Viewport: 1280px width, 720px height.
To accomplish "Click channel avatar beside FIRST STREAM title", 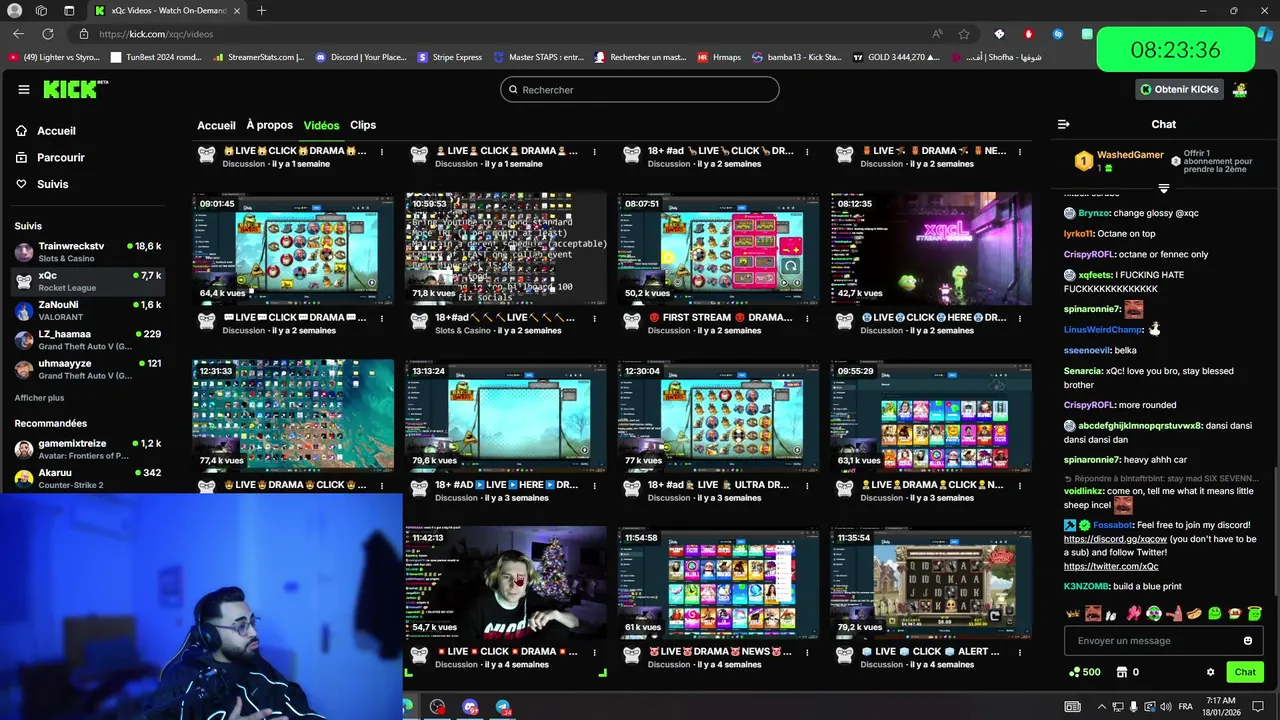I will [x=632, y=321].
